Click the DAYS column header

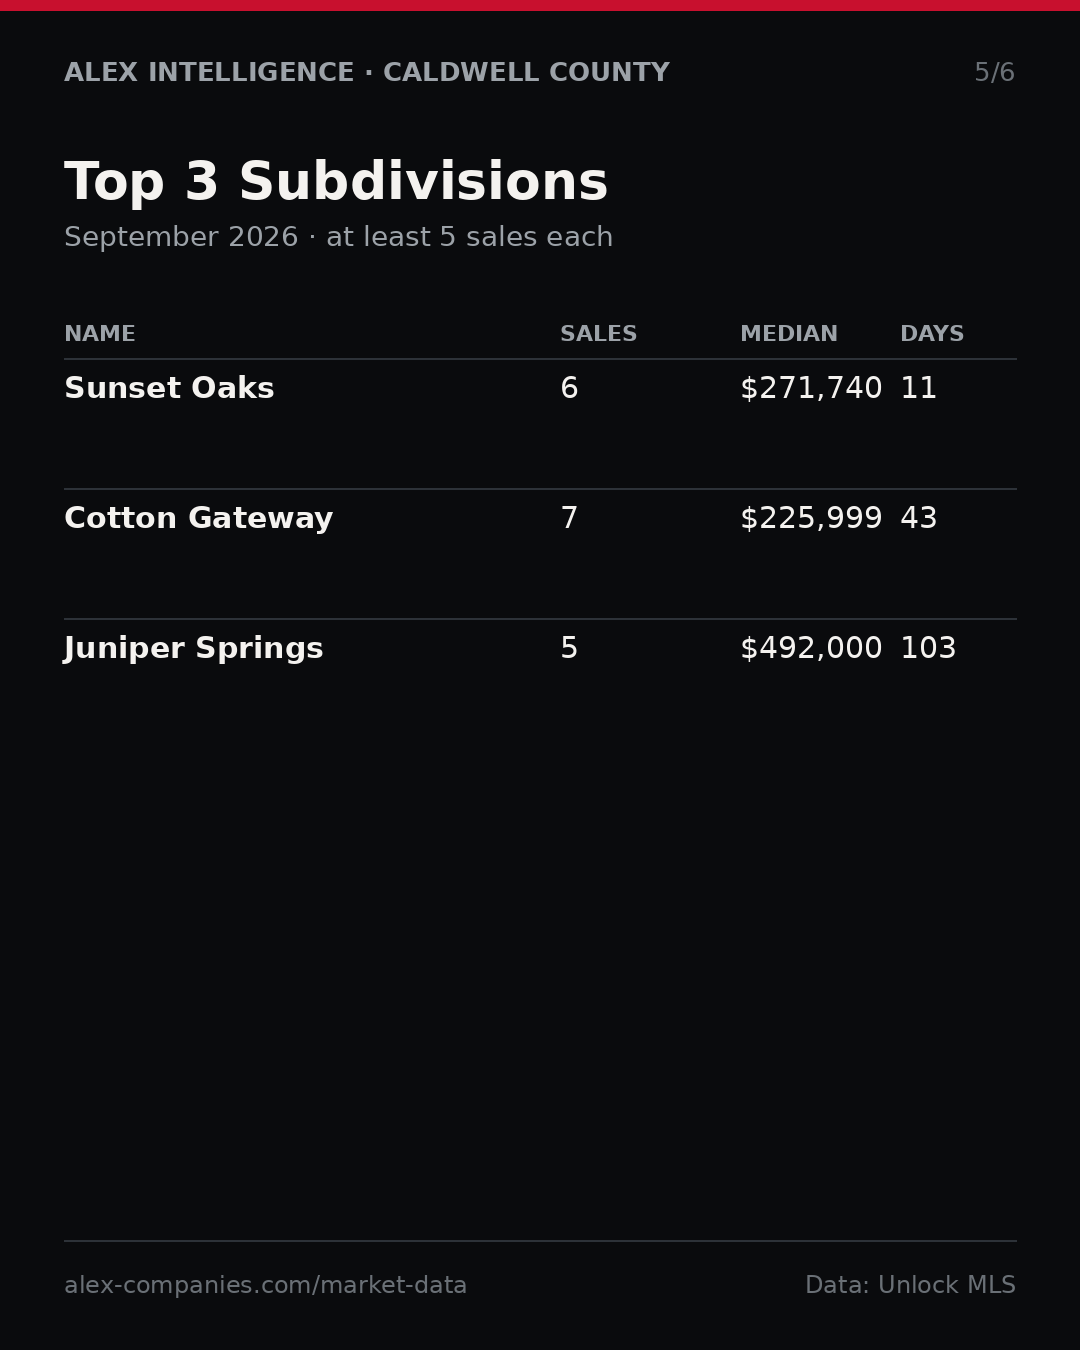pyautogui.click(x=932, y=334)
